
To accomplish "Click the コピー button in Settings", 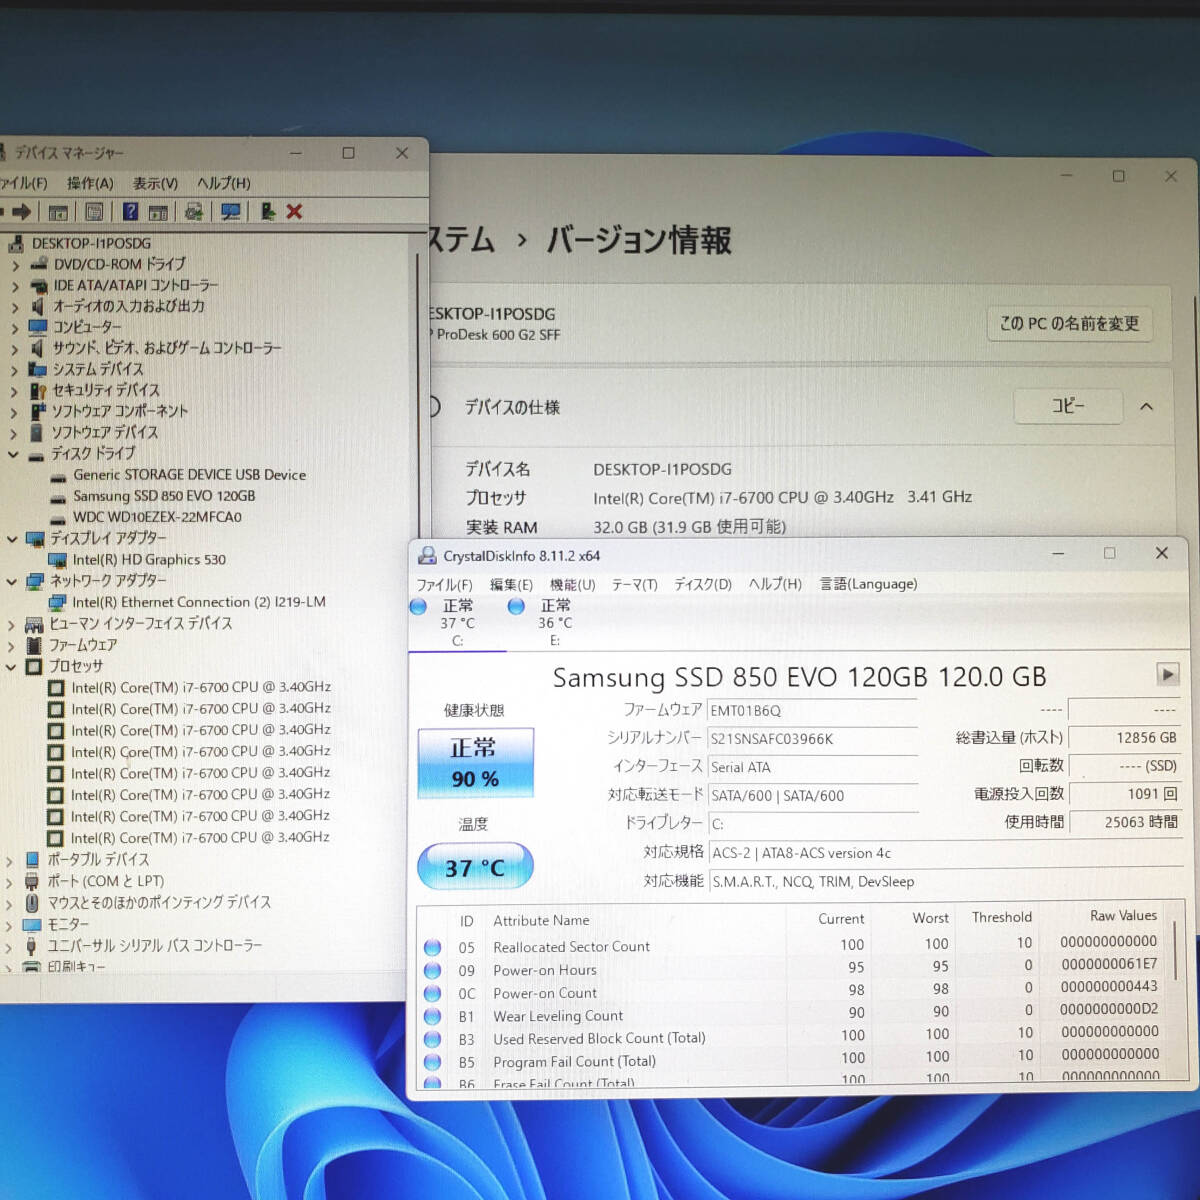I will click(x=1067, y=406).
